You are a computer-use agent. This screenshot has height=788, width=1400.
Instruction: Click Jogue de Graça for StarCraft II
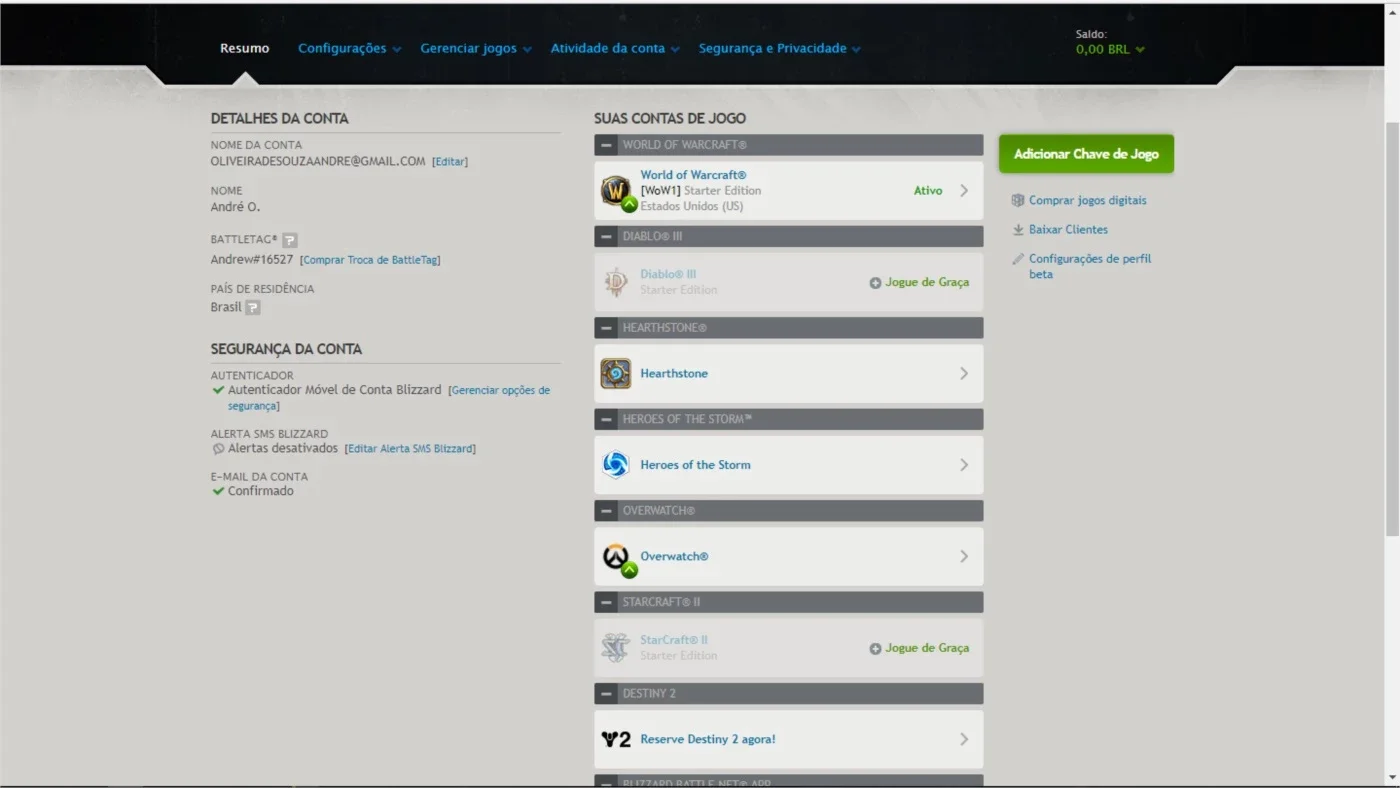point(927,649)
